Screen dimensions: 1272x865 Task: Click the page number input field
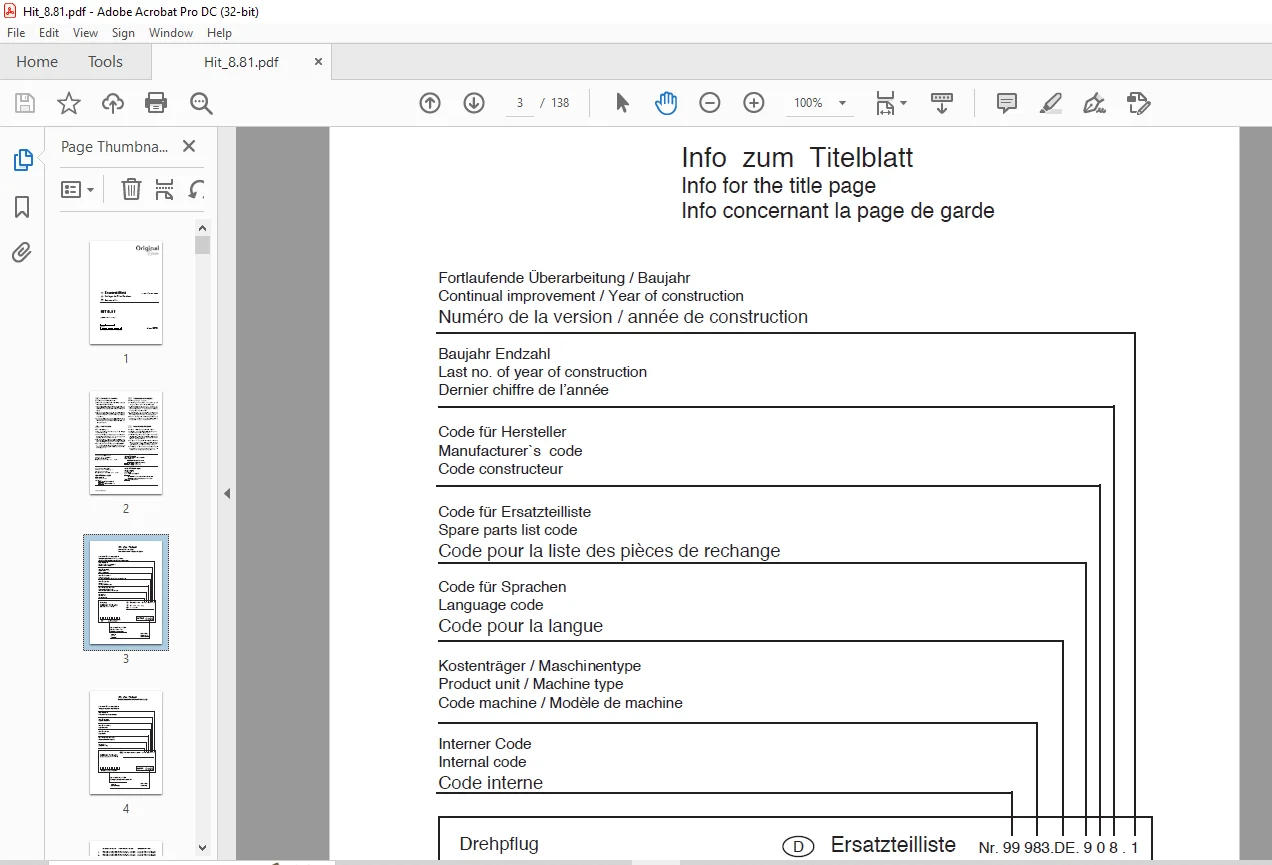(x=520, y=103)
